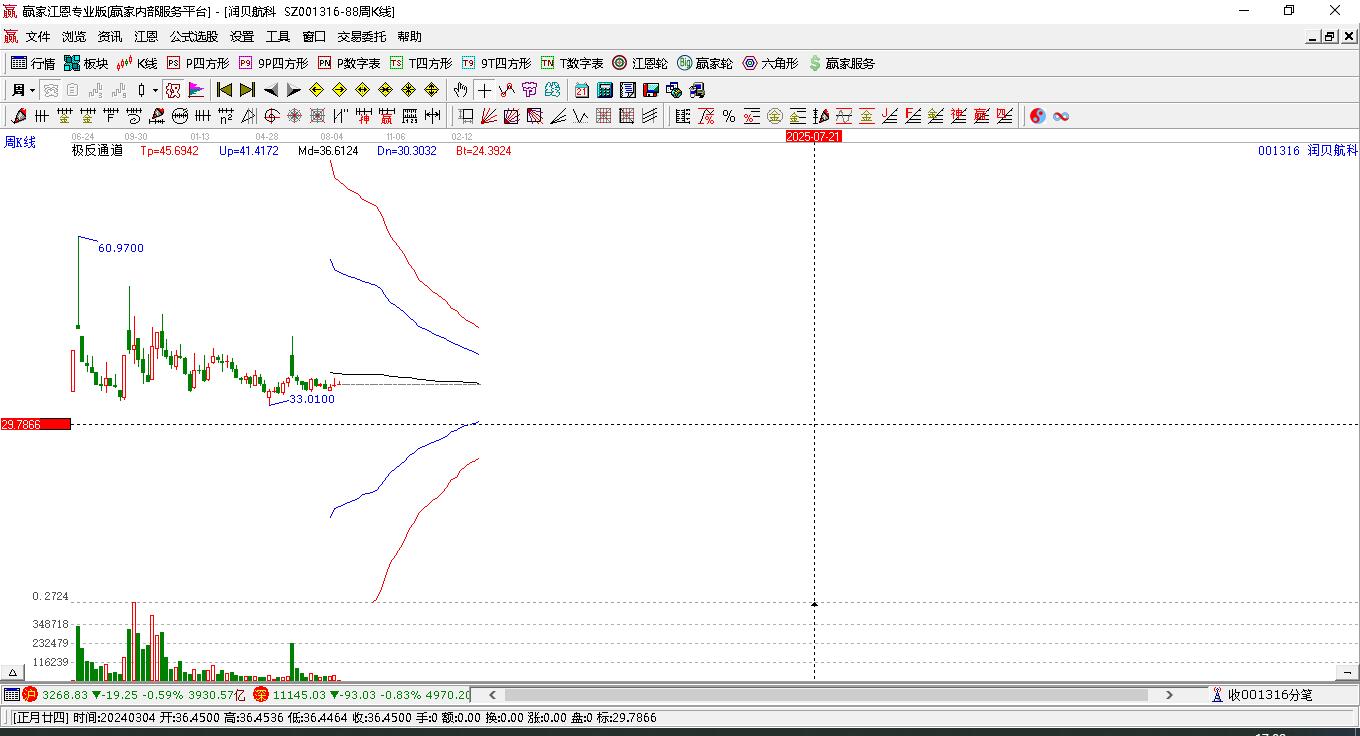1360x736 pixels.
Task: Open the calendar icon showing 21
Action: coord(581,90)
